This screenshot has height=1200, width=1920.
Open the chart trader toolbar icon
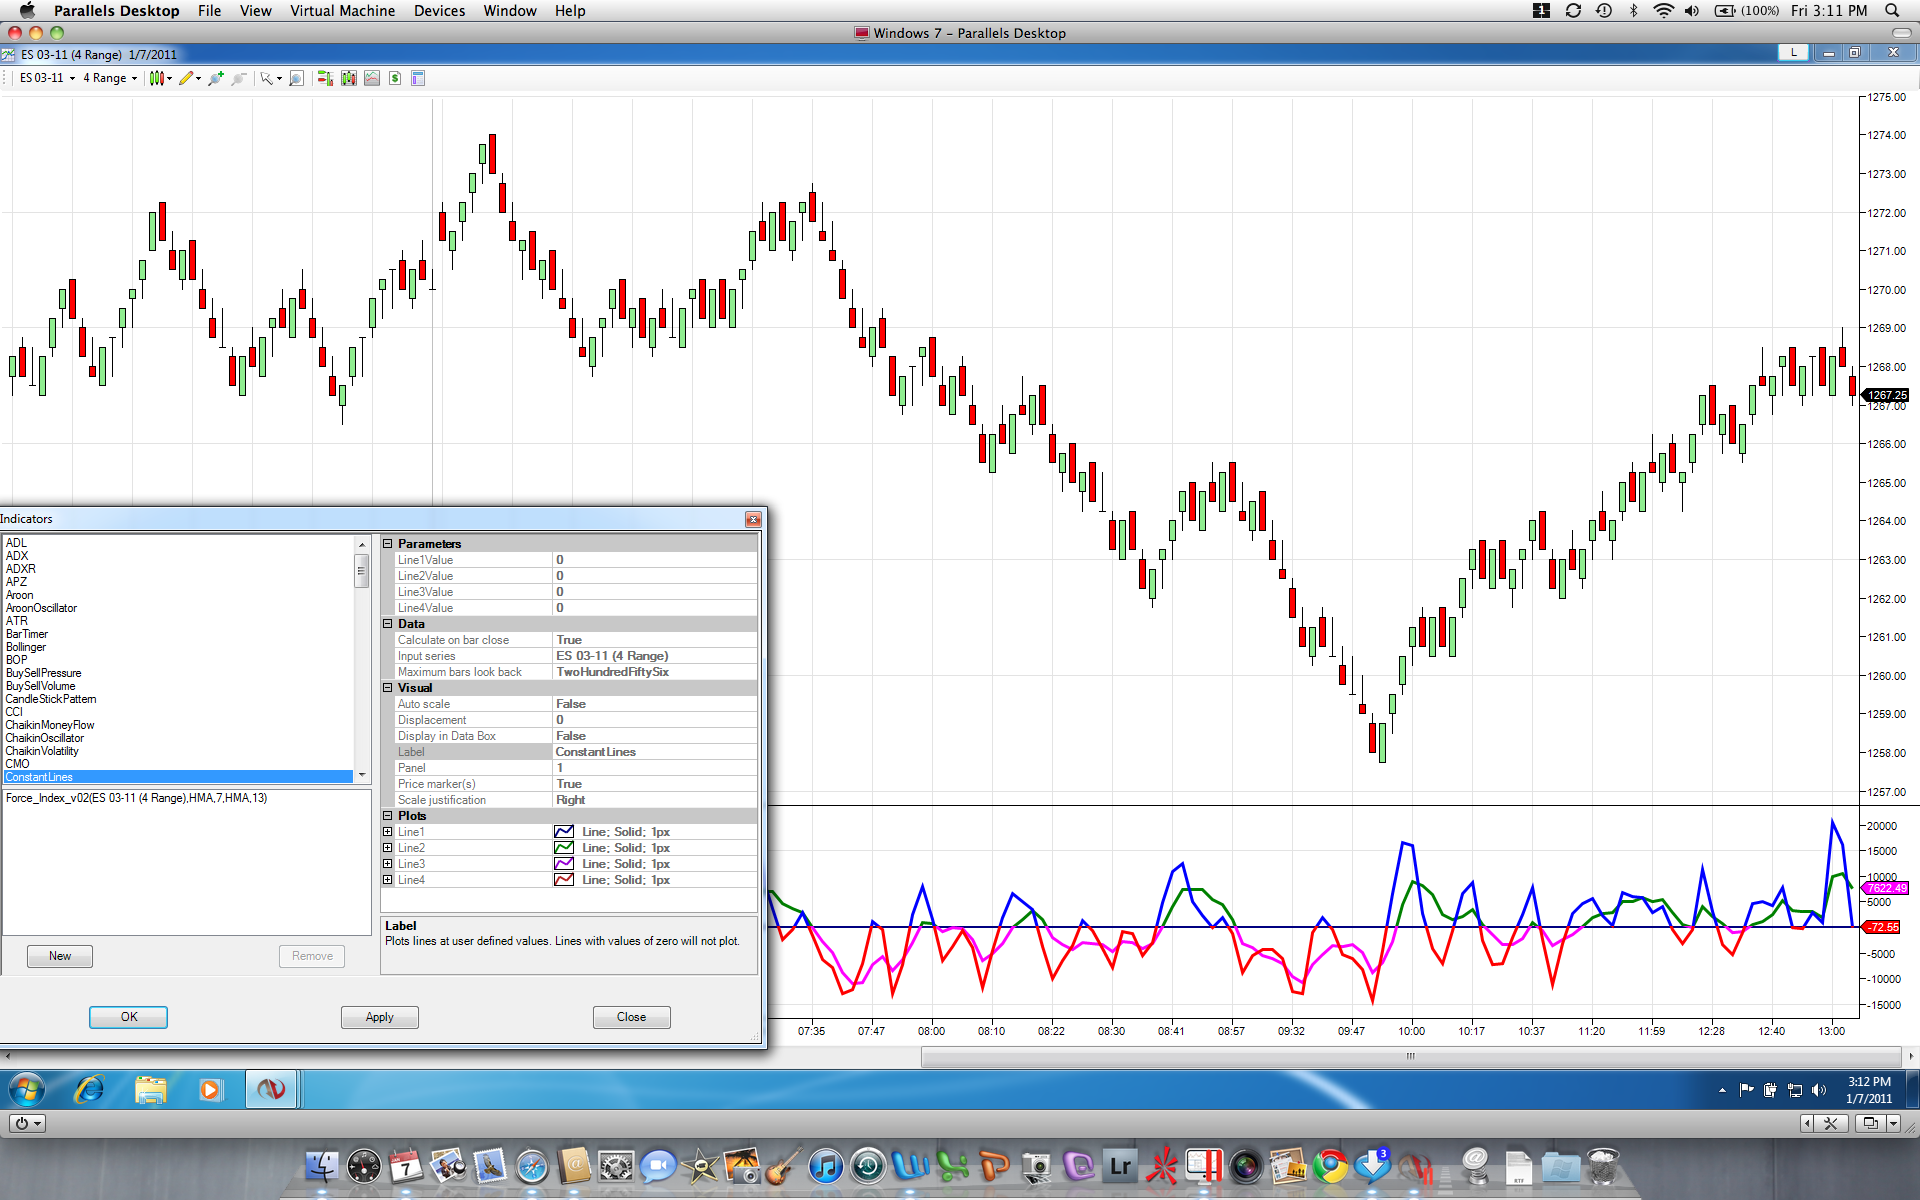(325, 78)
